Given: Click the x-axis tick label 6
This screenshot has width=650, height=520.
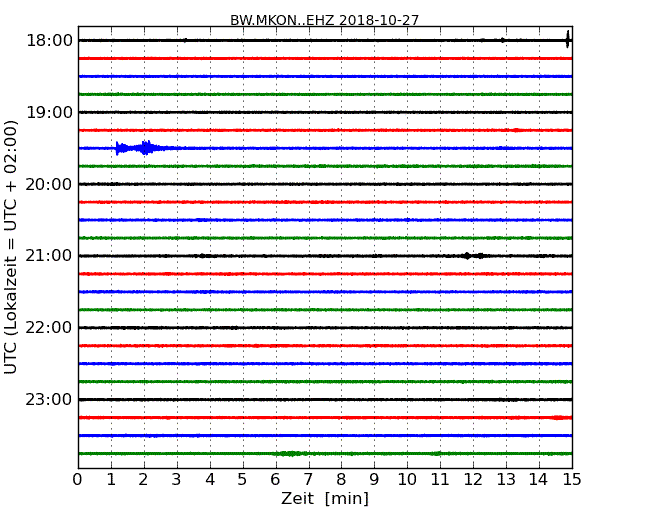Looking at the screenshot, I should (275, 480).
